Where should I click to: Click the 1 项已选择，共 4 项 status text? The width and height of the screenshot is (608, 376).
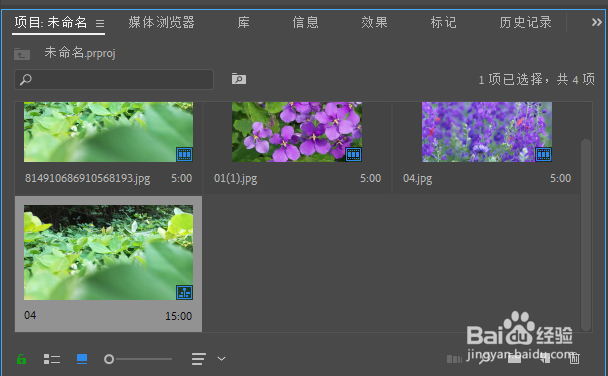point(536,79)
